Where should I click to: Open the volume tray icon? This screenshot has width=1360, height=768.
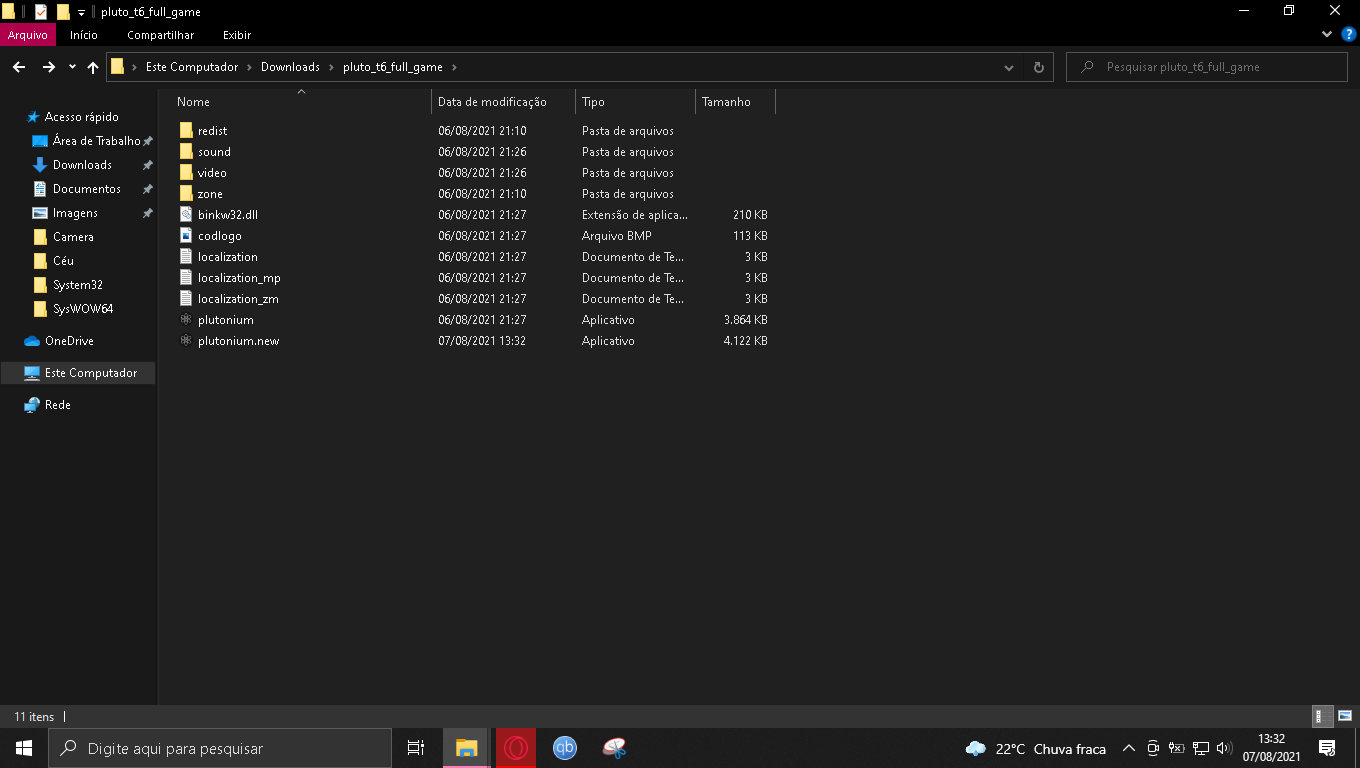click(1225, 748)
